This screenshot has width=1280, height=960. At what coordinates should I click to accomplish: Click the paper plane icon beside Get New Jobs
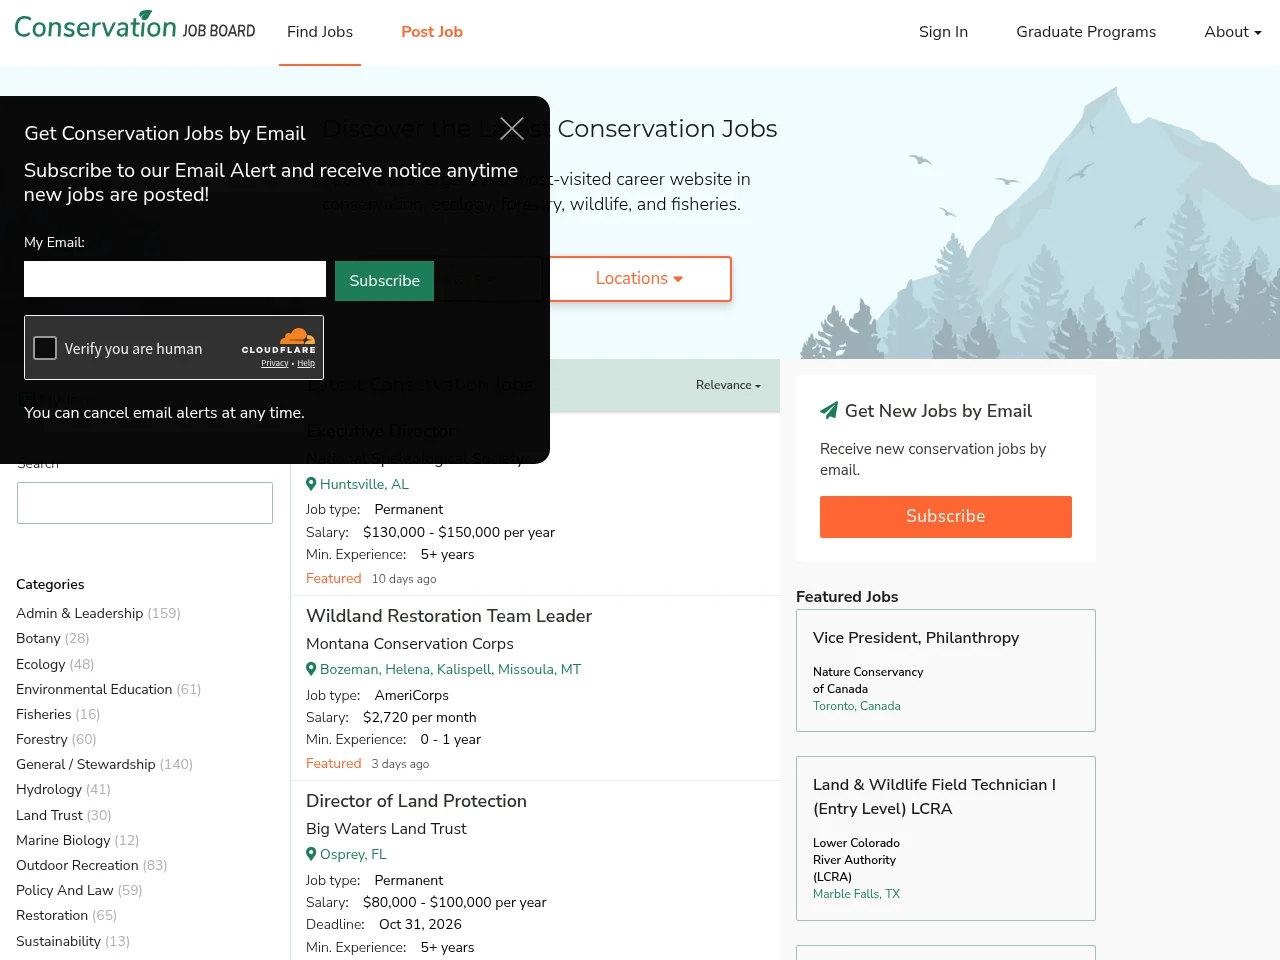829,410
